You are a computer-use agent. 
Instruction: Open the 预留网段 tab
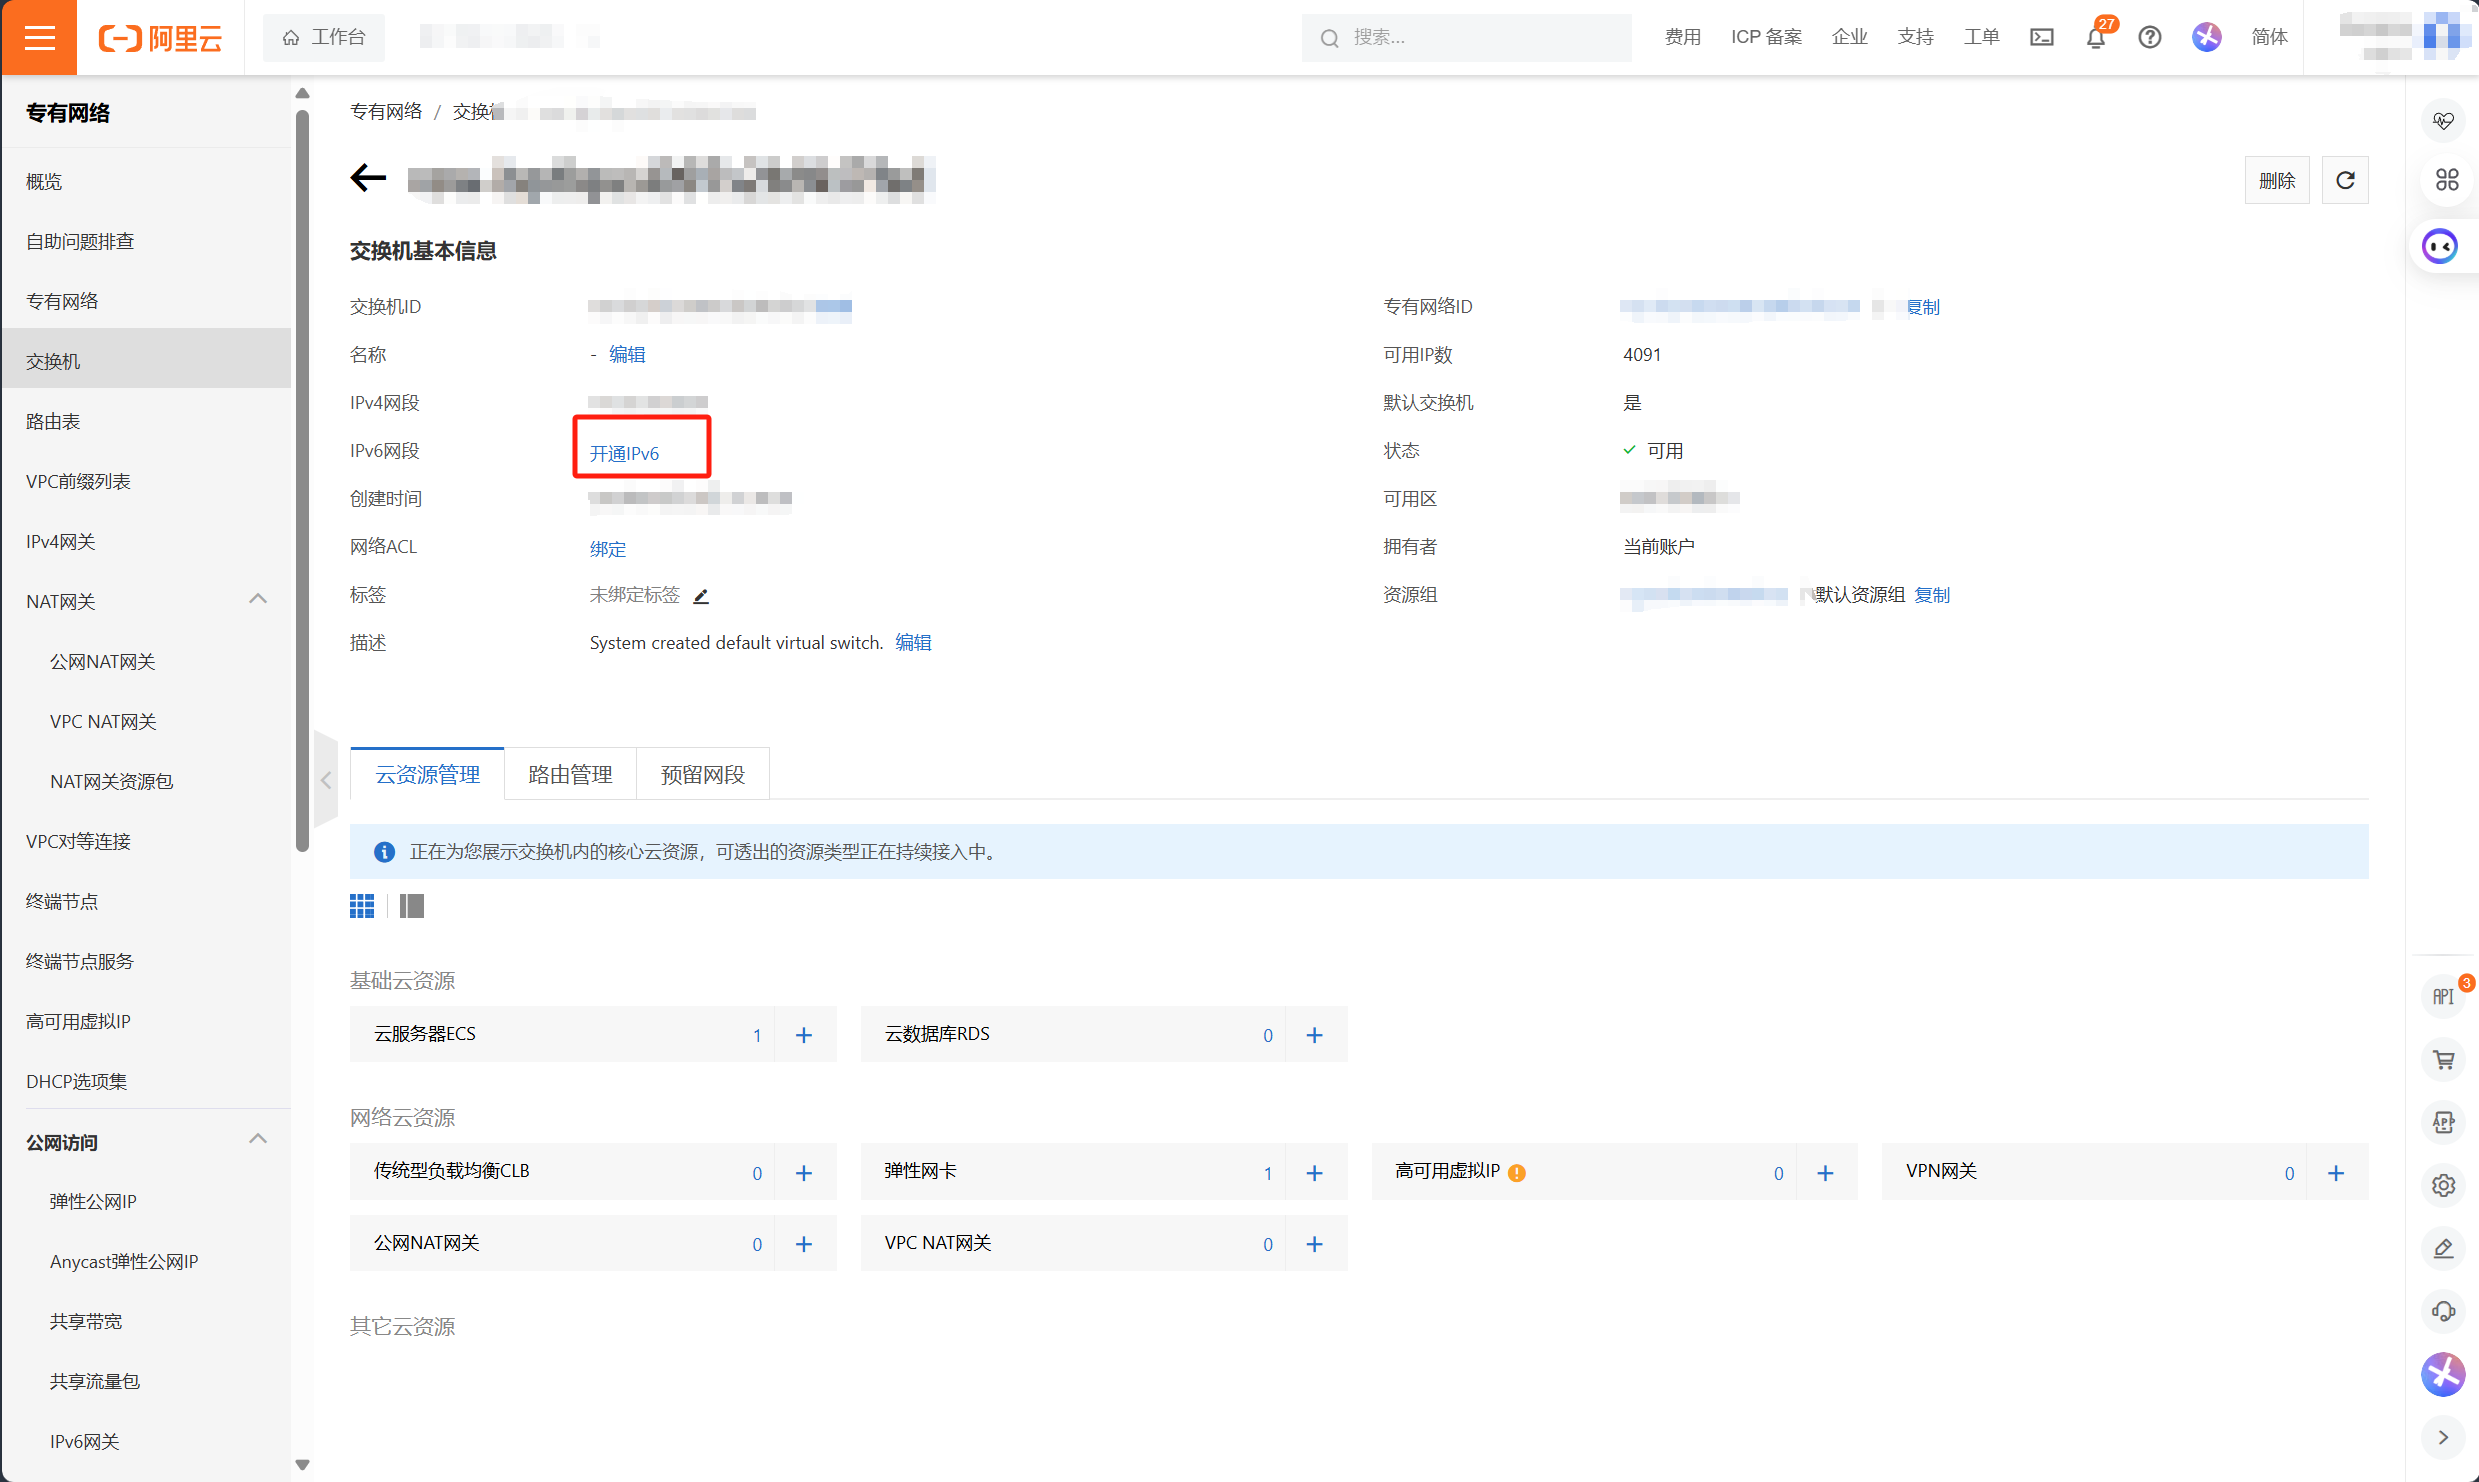(x=702, y=775)
